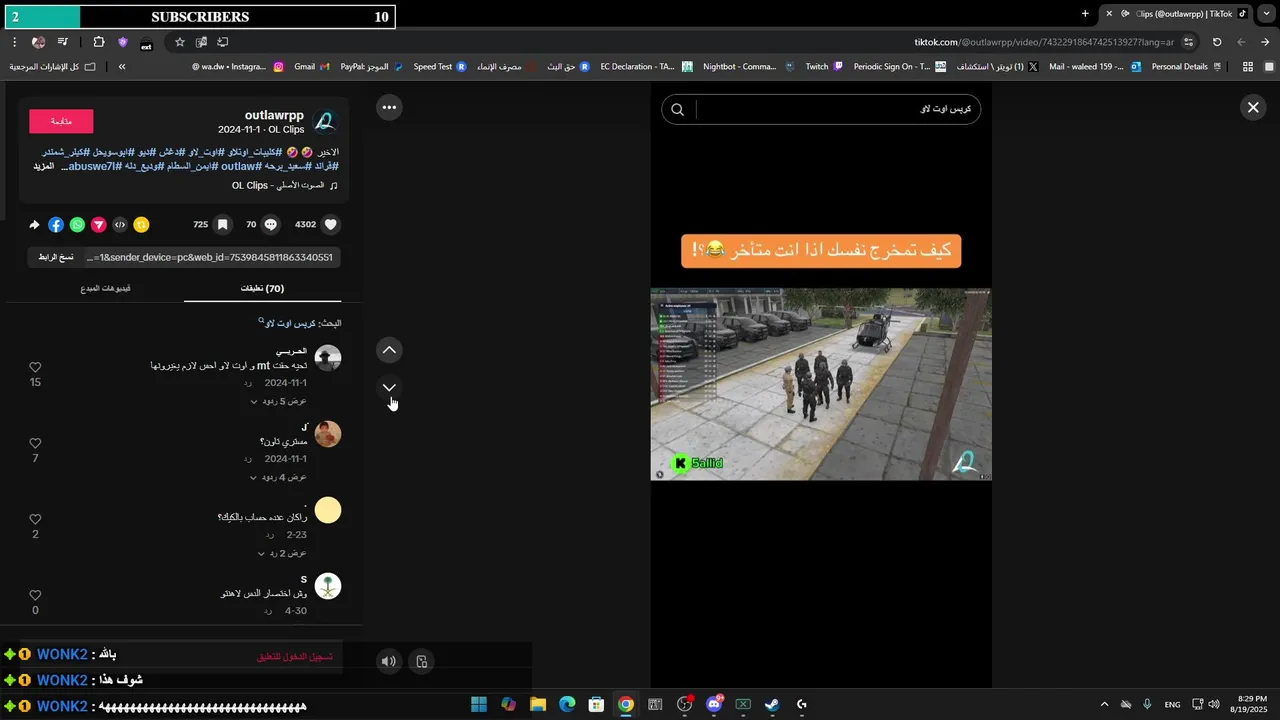Go to next video with down arrow
The width and height of the screenshot is (1280, 720).
[x=389, y=387]
